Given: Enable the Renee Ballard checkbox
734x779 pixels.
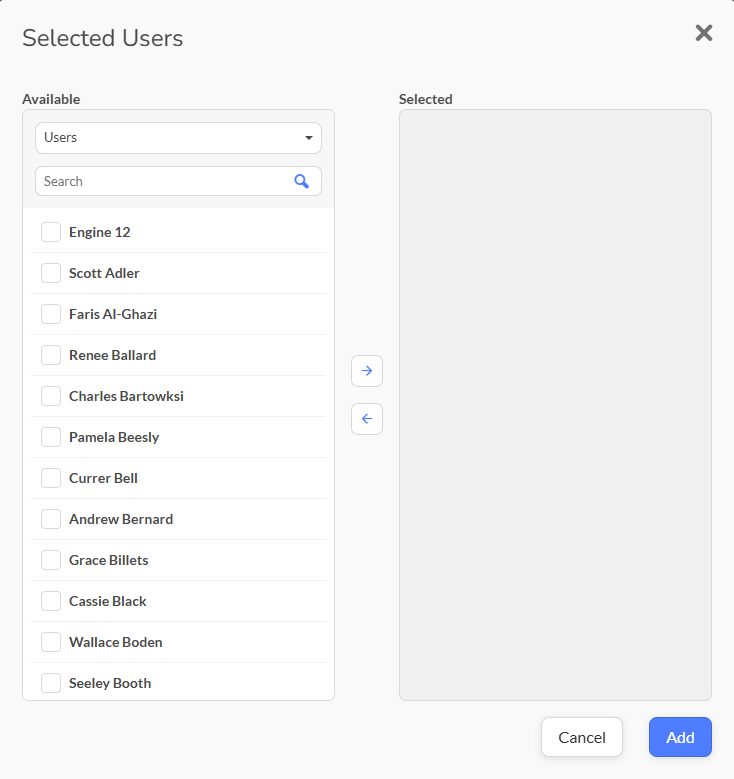Looking at the screenshot, I should coord(51,355).
